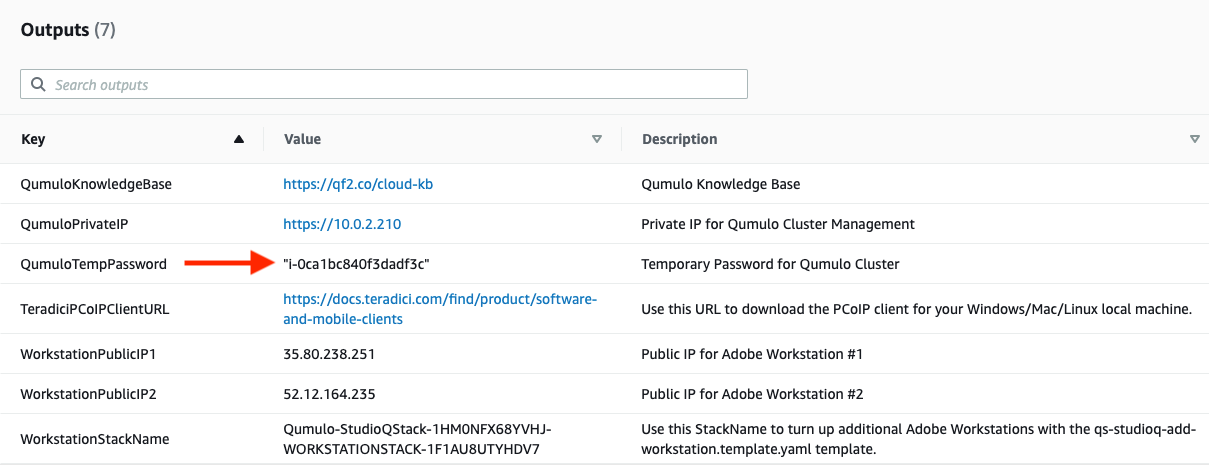Focus the Search outputs field
This screenshot has height=465, width=1209.
pyautogui.click(x=384, y=84)
